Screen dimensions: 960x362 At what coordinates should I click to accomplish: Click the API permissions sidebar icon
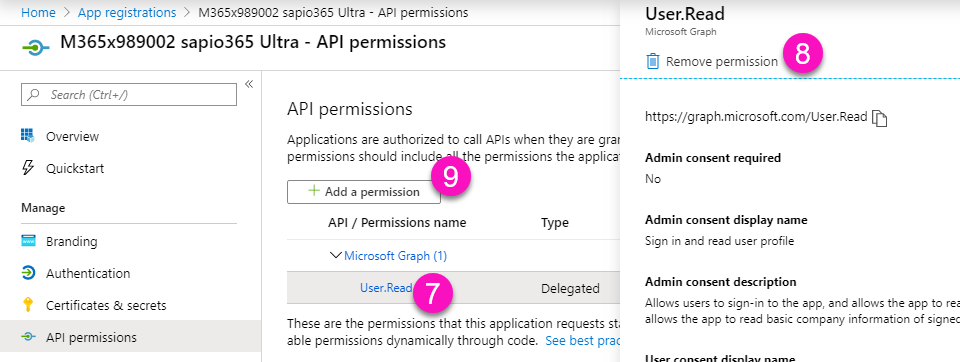(28, 337)
